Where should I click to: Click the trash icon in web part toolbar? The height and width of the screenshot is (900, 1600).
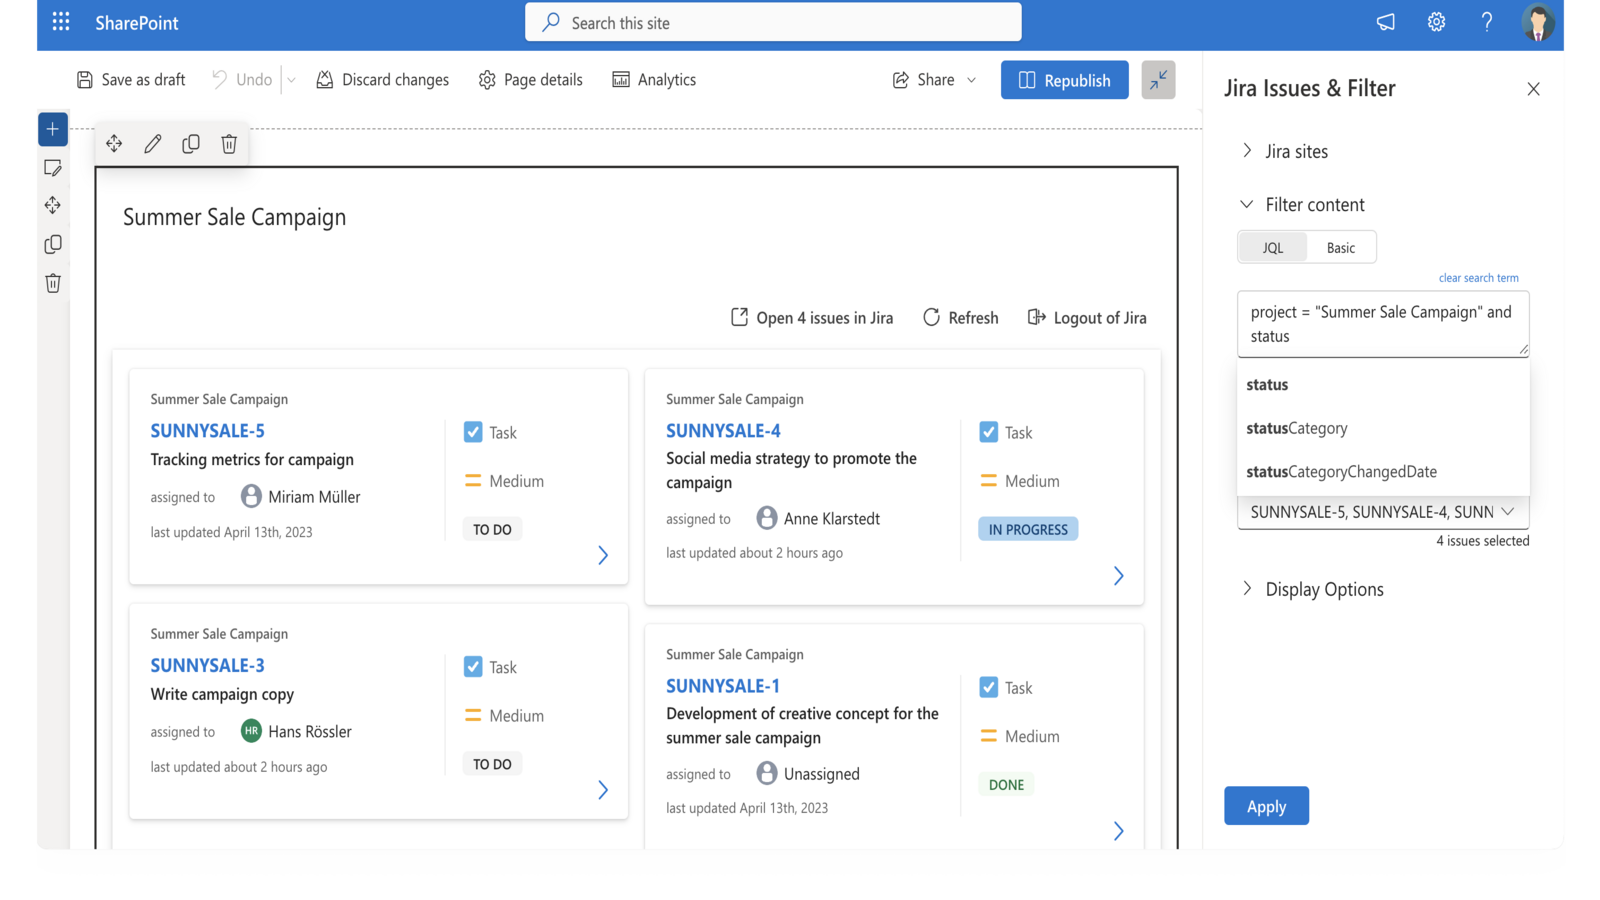[229, 144]
